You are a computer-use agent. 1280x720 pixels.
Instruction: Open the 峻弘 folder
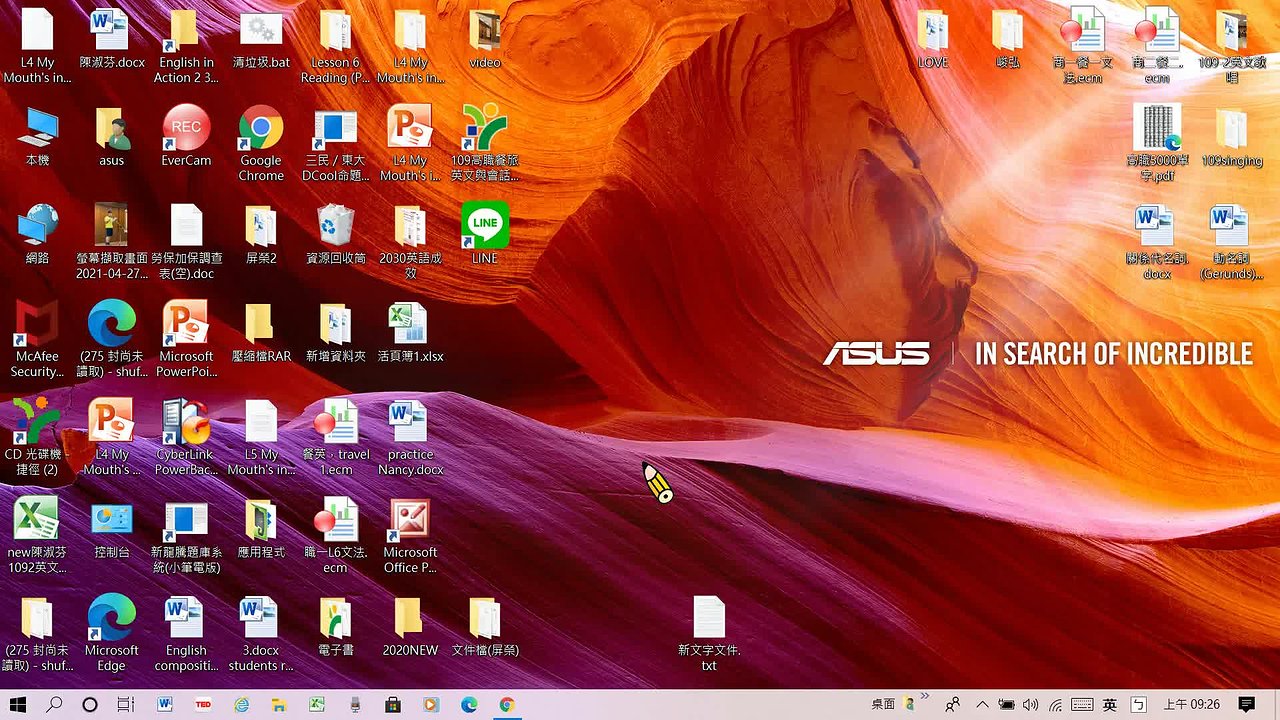click(x=1008, y=40)
